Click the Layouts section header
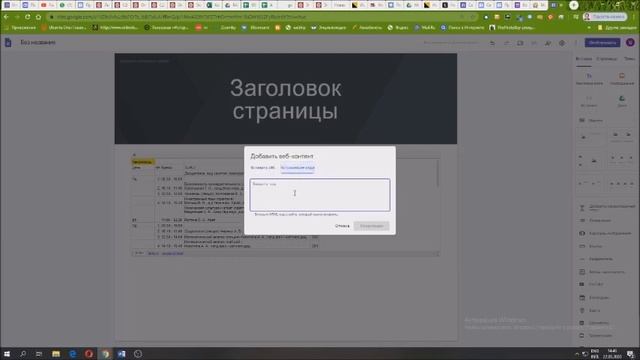640x360 pixels. 591,120
